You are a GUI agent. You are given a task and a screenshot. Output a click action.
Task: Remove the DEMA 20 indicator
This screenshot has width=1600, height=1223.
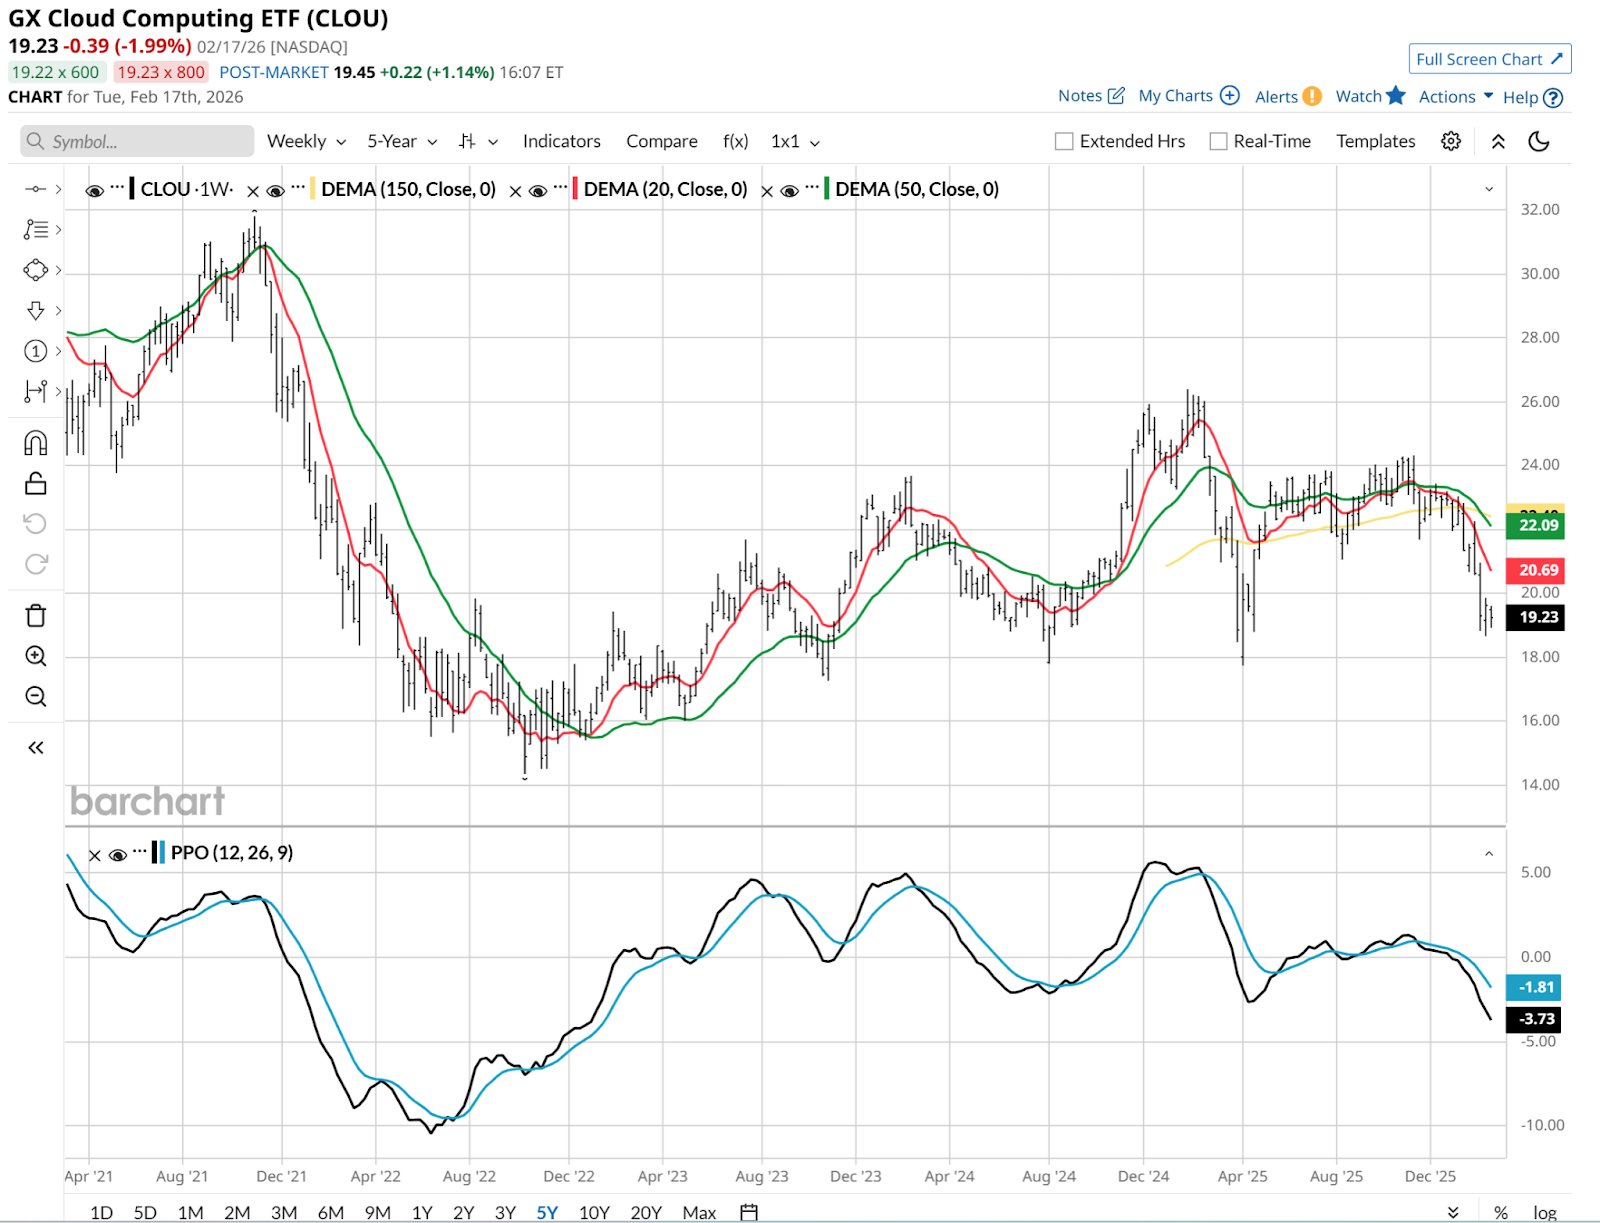(515, 191)
